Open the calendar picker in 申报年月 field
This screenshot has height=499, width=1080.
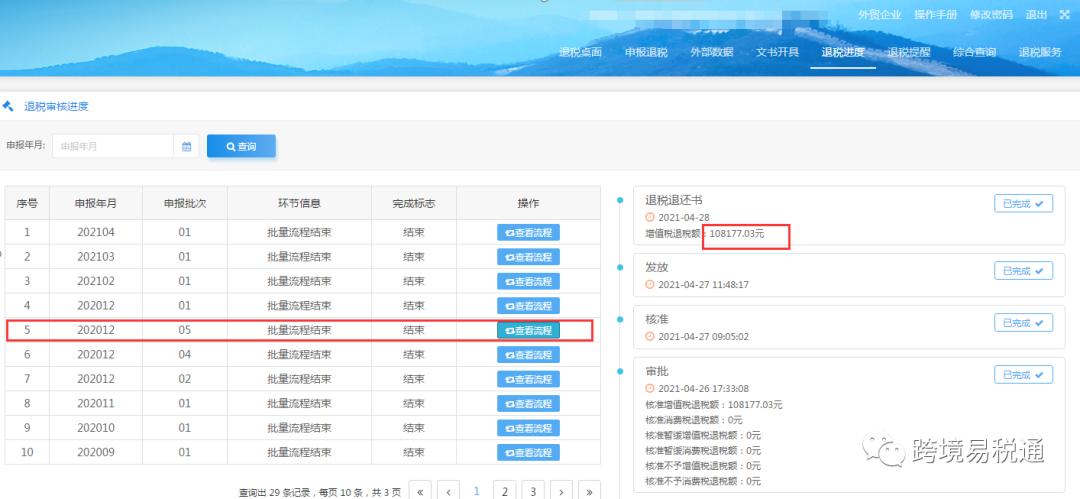(186, 146)
